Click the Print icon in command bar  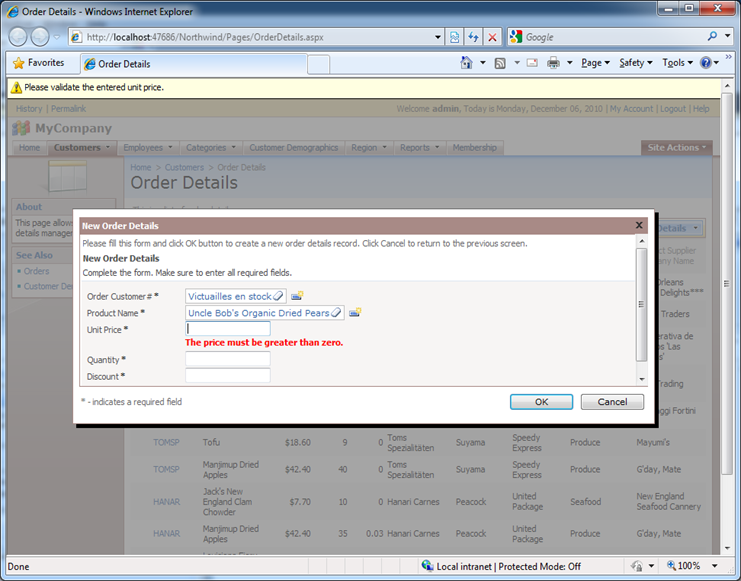553,63
